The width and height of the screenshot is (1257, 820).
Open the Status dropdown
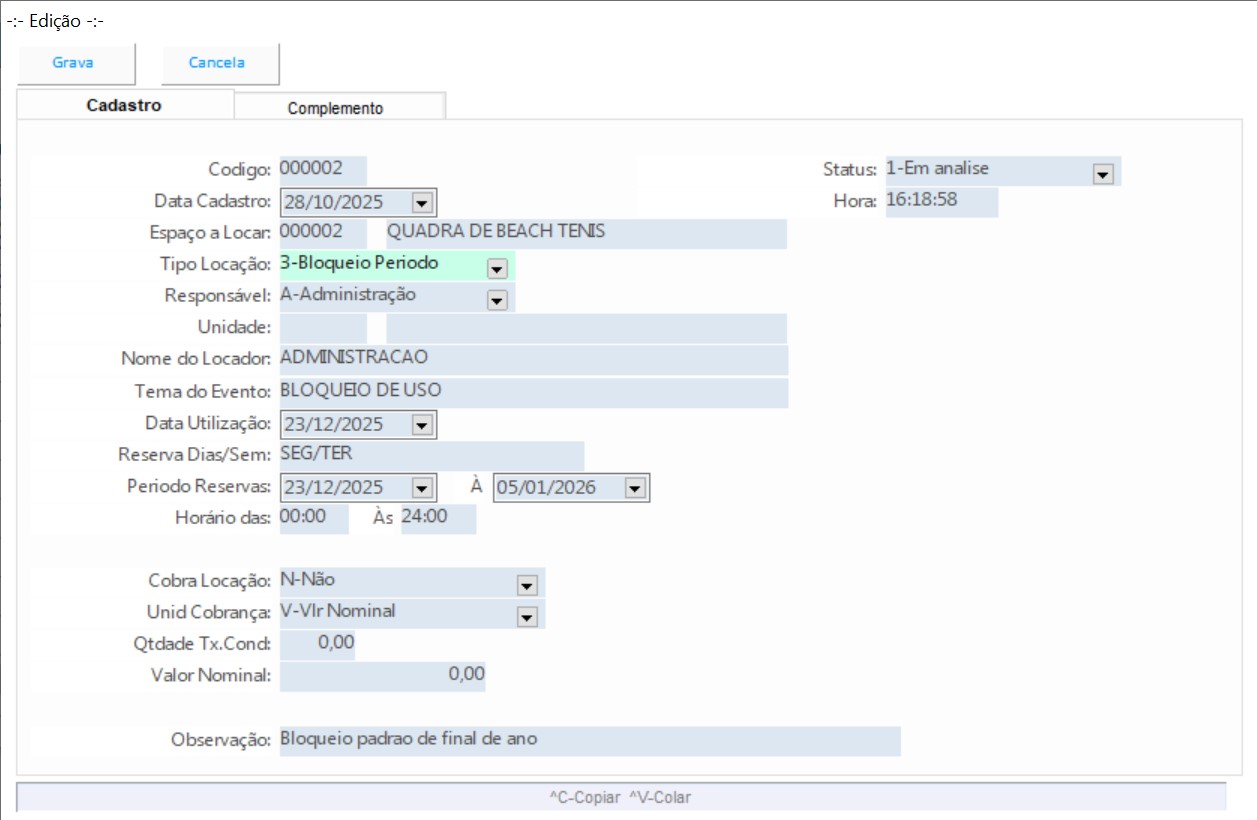point(1103,174)
